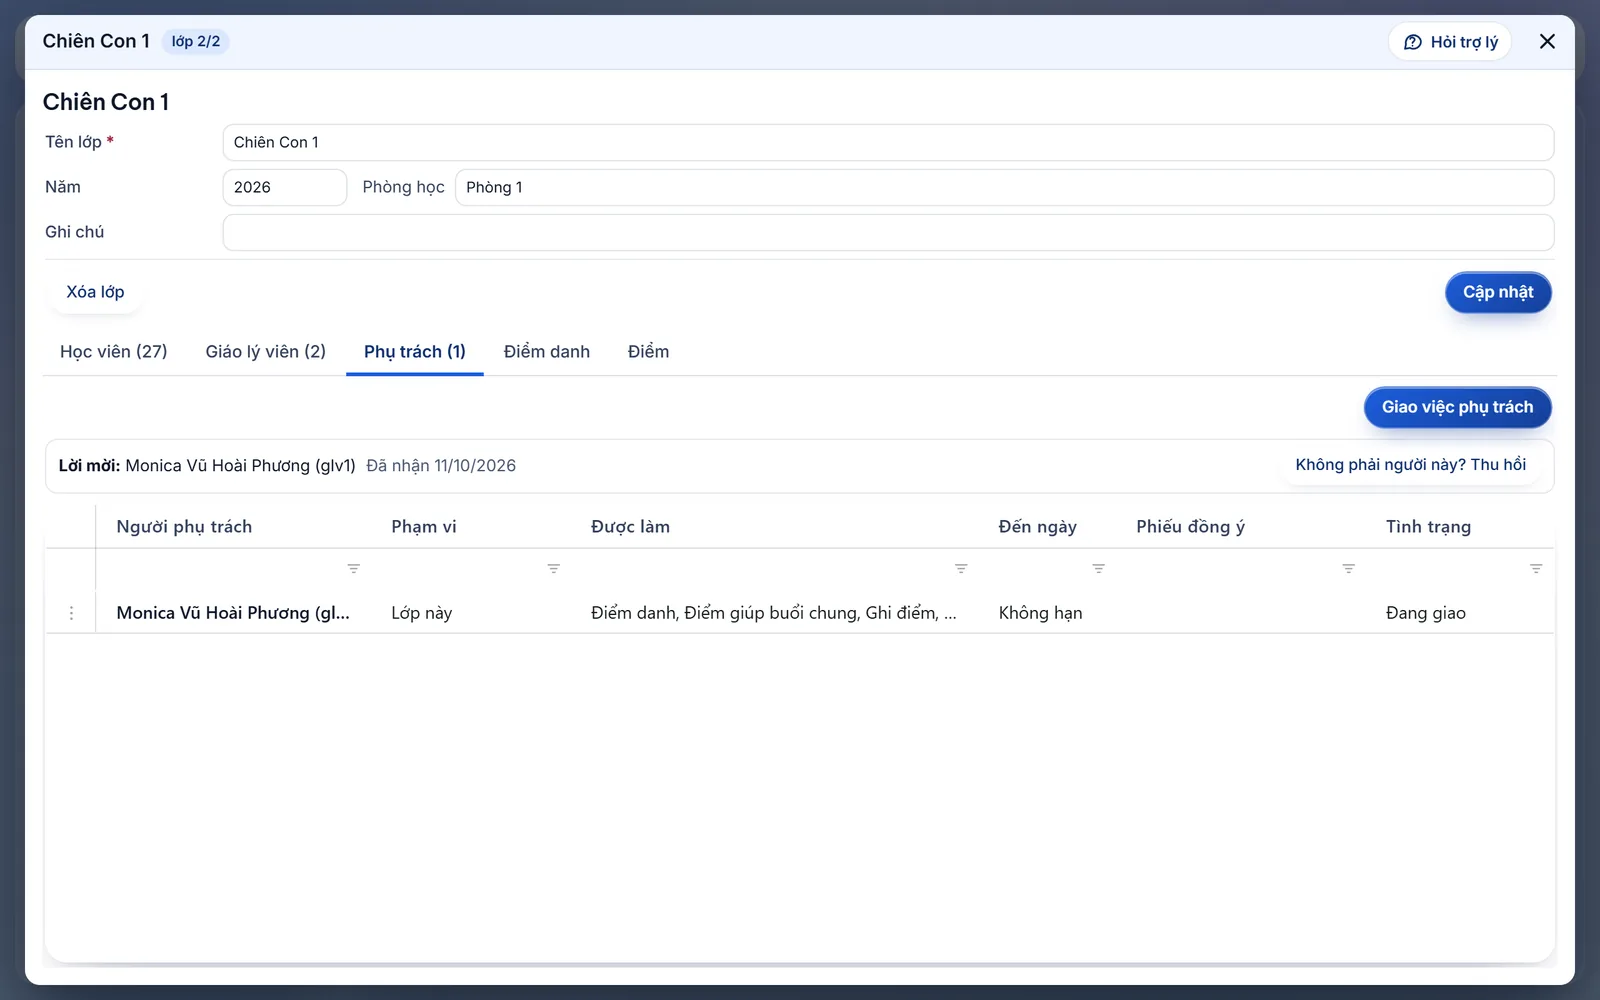
Task: Filter the Phiếu đồng ý column
Action: point(1348,568)
